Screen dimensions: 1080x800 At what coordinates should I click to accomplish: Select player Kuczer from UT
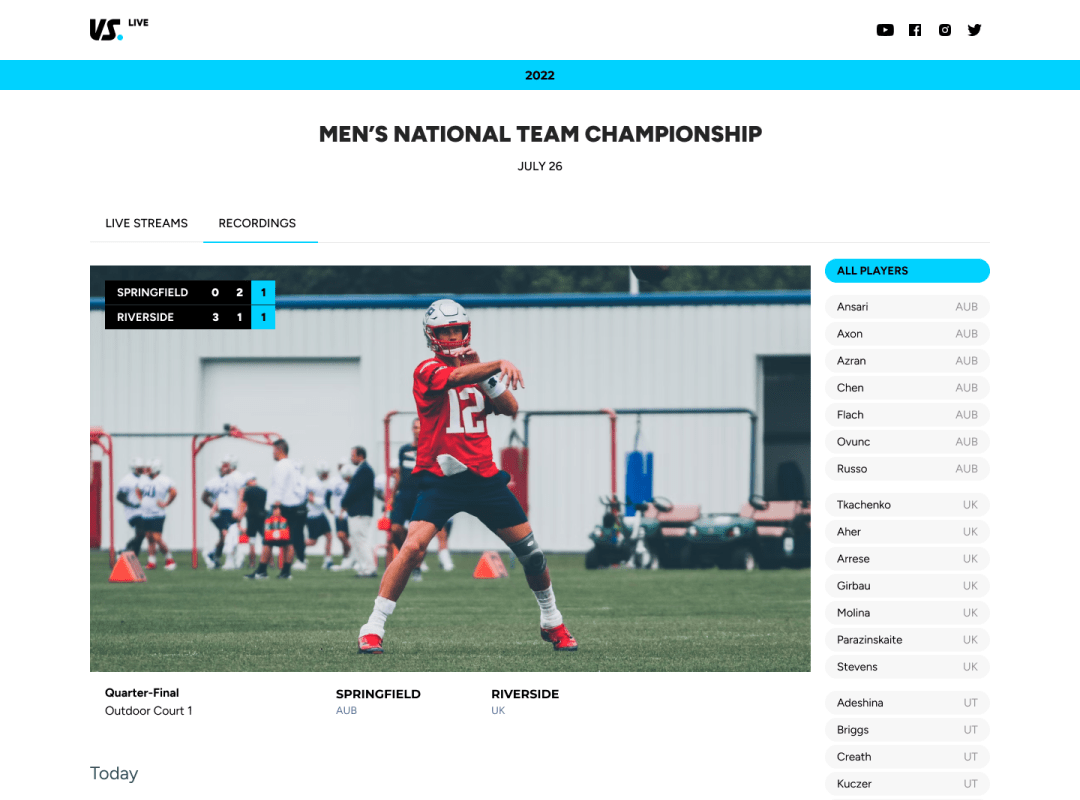907,784
